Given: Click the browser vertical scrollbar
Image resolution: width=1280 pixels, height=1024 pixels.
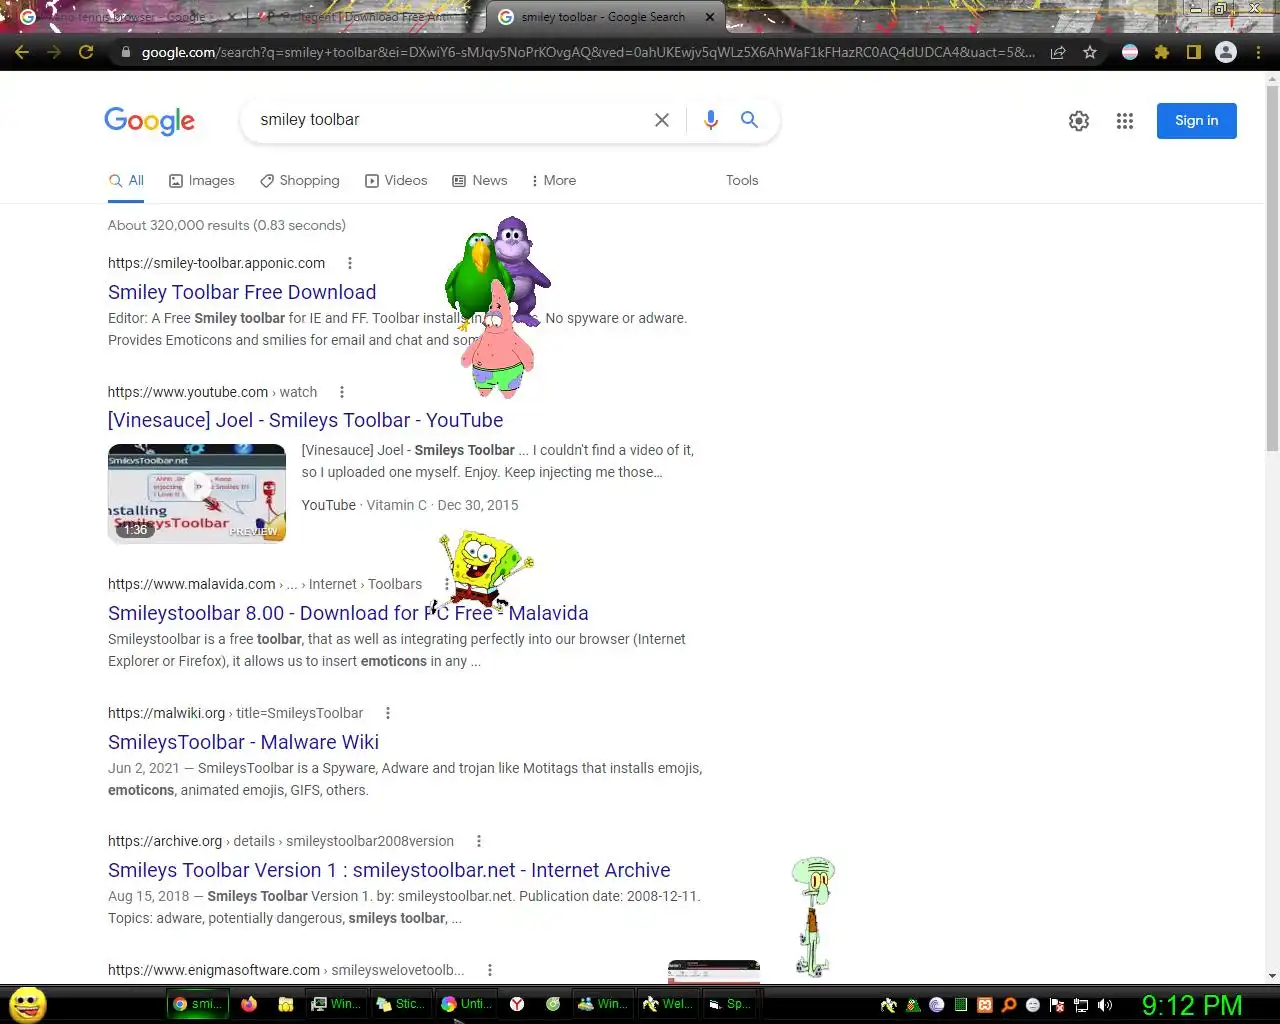Looking at the screenshot, I should [x=1272, y=270].
